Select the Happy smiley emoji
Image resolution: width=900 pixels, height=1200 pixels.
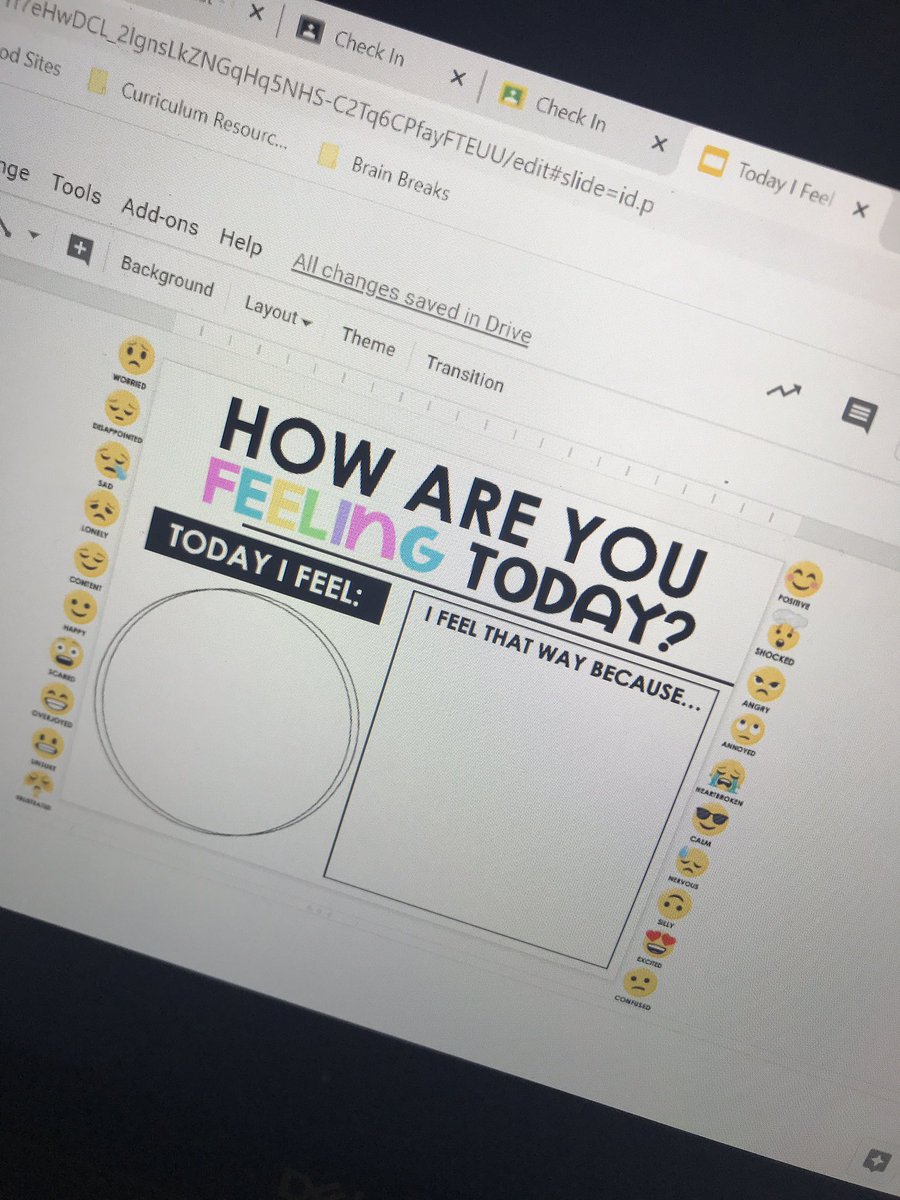[80, 607]
